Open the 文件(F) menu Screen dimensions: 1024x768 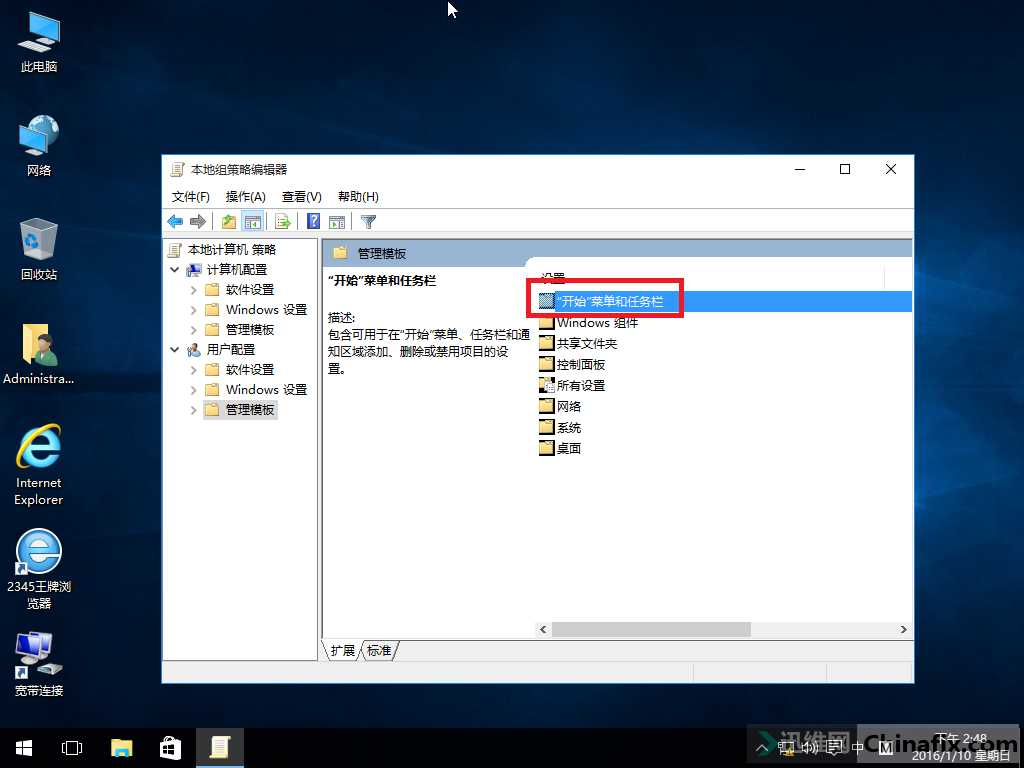tap(191, 197)
